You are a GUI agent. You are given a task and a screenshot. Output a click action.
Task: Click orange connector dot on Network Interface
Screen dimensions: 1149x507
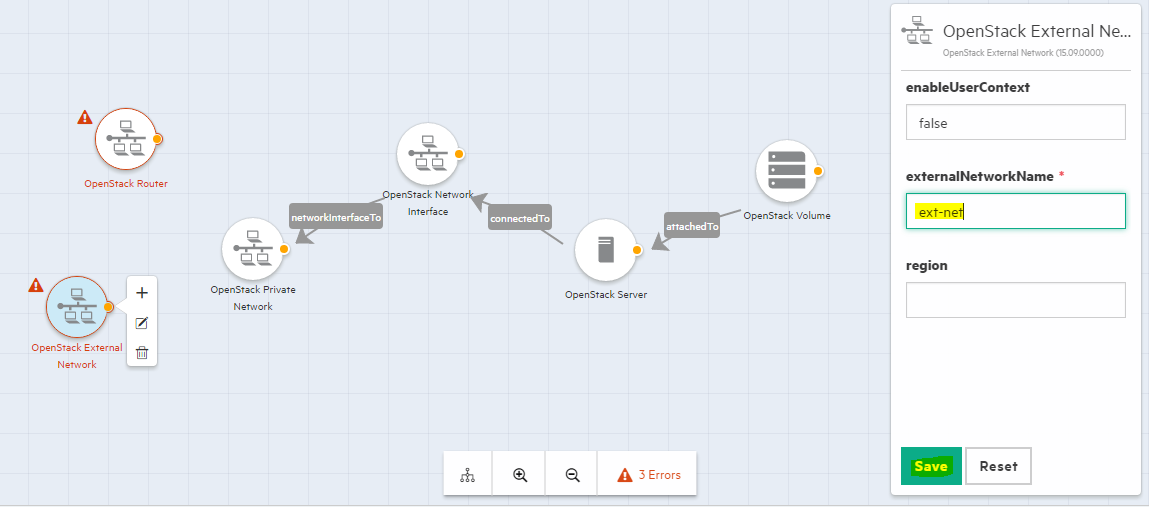coord(459,155)
